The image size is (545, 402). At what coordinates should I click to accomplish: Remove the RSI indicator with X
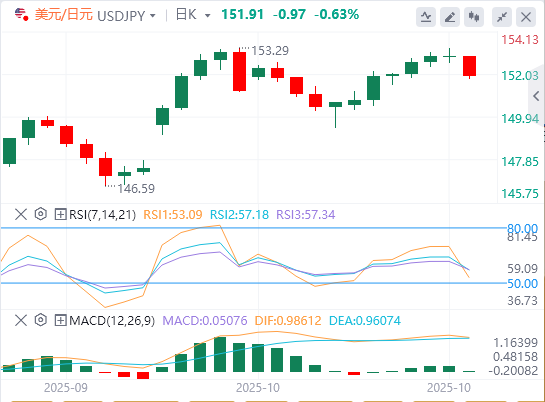pos(21,214)
